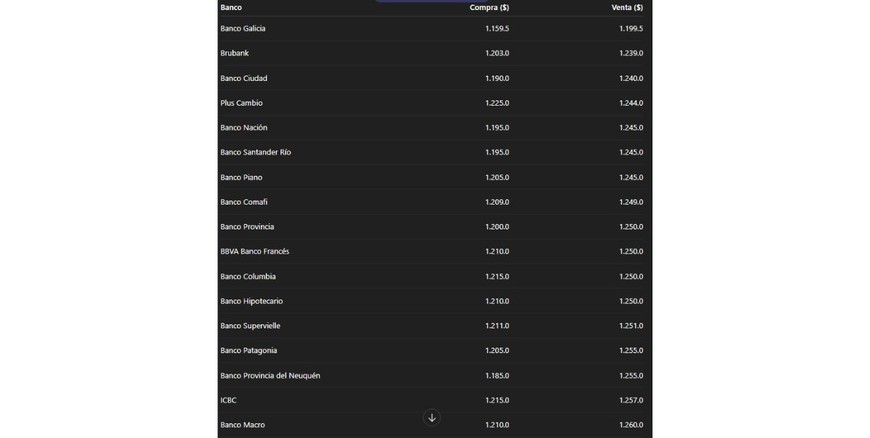Click on Banco Santander Río

(256, 153)
